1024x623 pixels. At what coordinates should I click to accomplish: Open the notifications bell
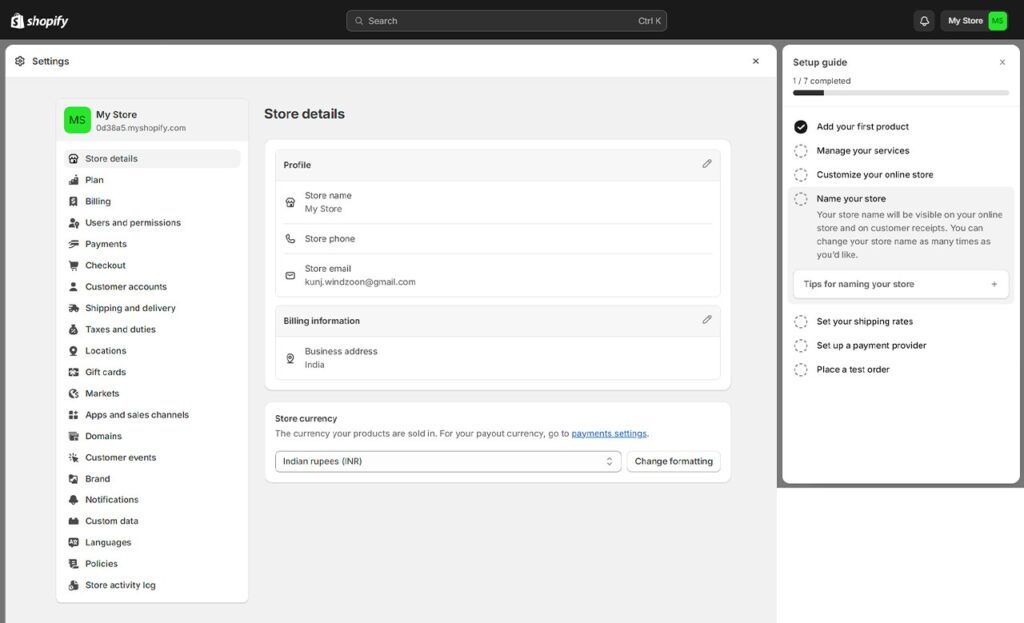(x=924, y=21)
